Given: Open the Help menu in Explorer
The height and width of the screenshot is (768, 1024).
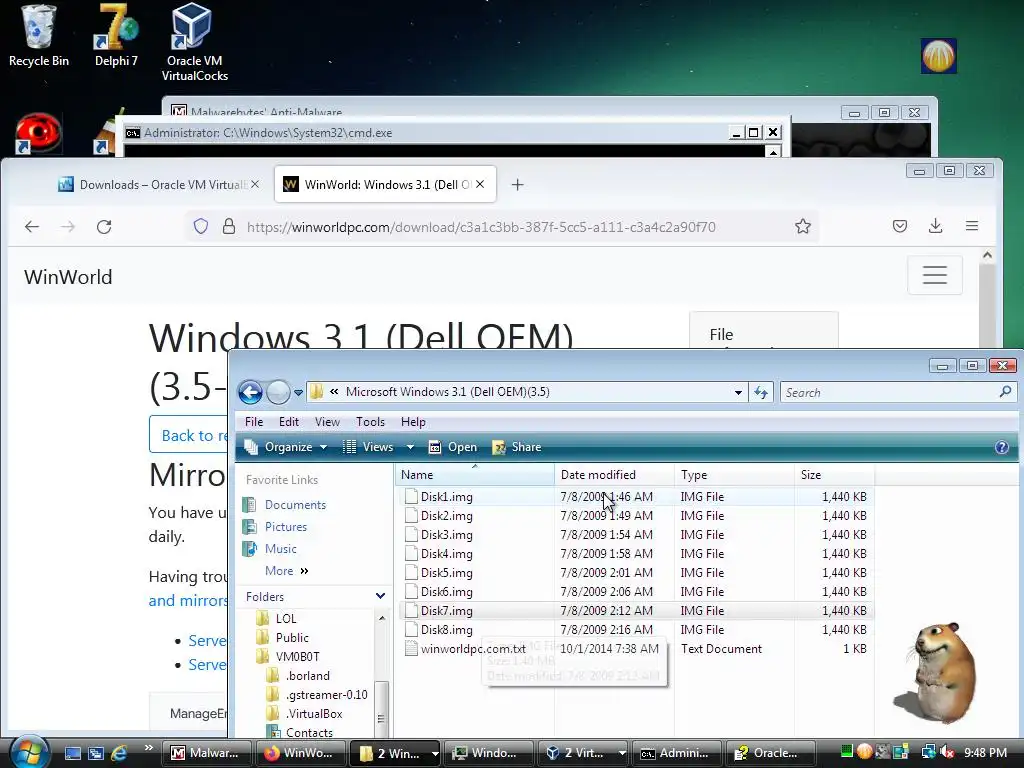Looking at the screenshot, I should [413, 422].
